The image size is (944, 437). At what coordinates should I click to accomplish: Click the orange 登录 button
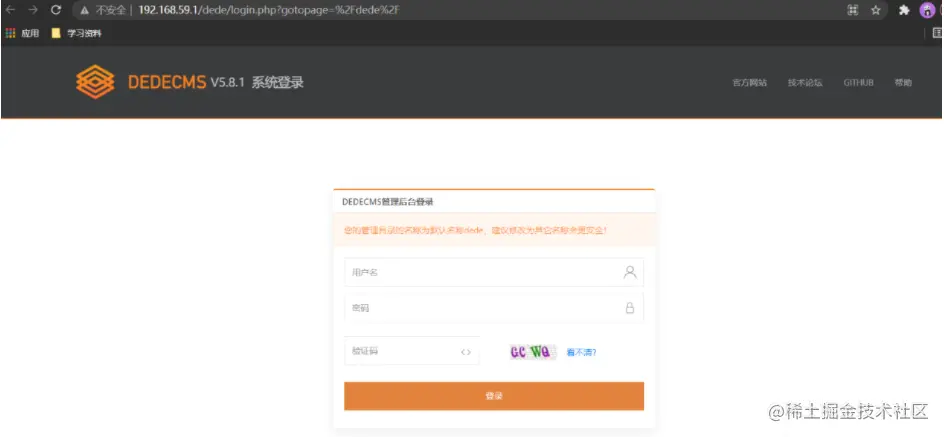point(494,396)
